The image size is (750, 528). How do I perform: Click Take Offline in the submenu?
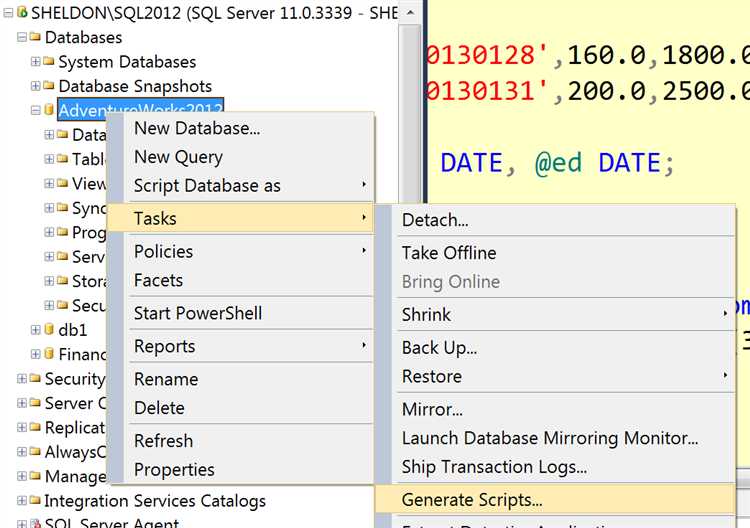(449, 253)
